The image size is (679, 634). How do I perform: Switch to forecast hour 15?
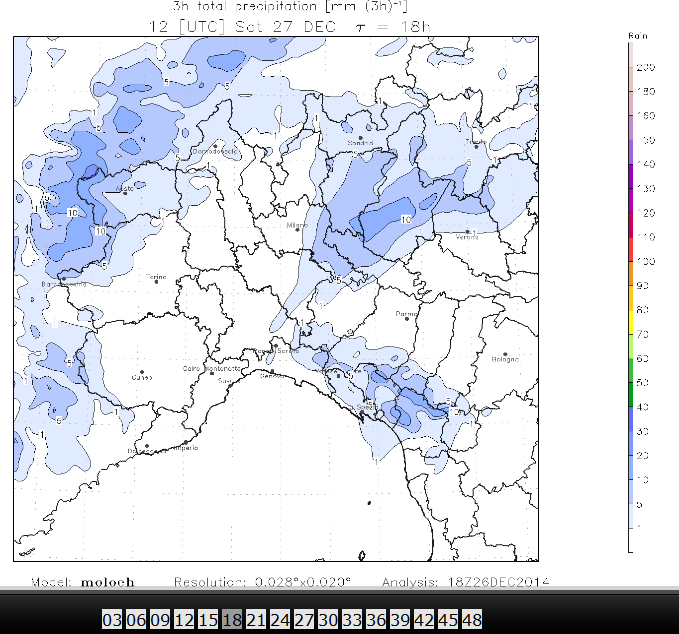(208, 620)
